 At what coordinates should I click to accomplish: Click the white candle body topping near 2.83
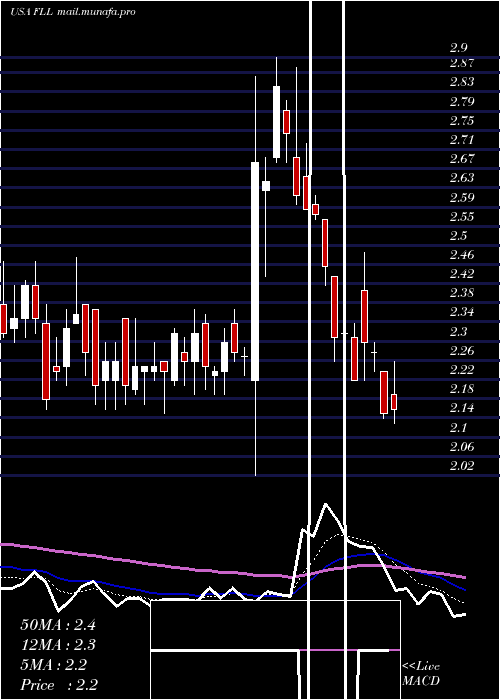pos(277,122)
